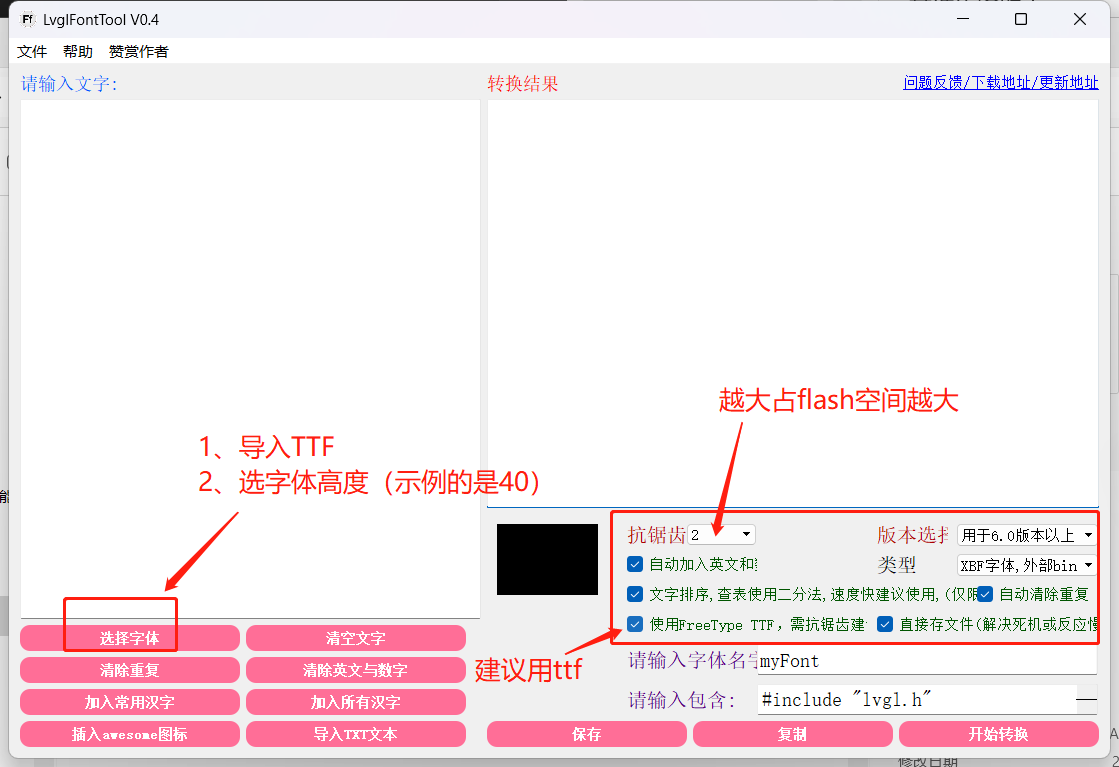Click the 导入TXT文本 button
1119x767 pixels.
tap(355, 734)
